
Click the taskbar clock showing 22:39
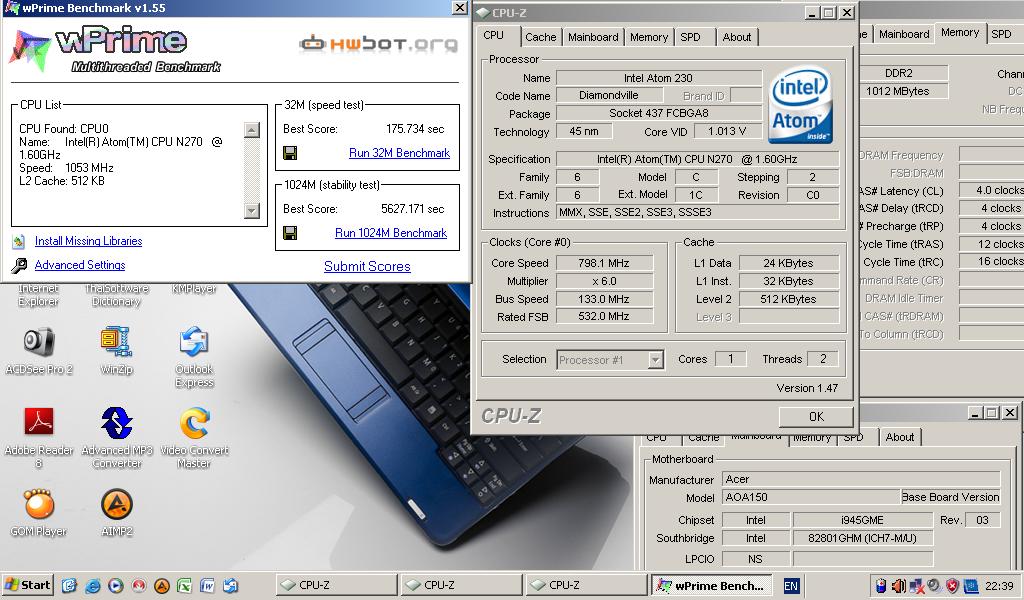click(x=999, y=586)
